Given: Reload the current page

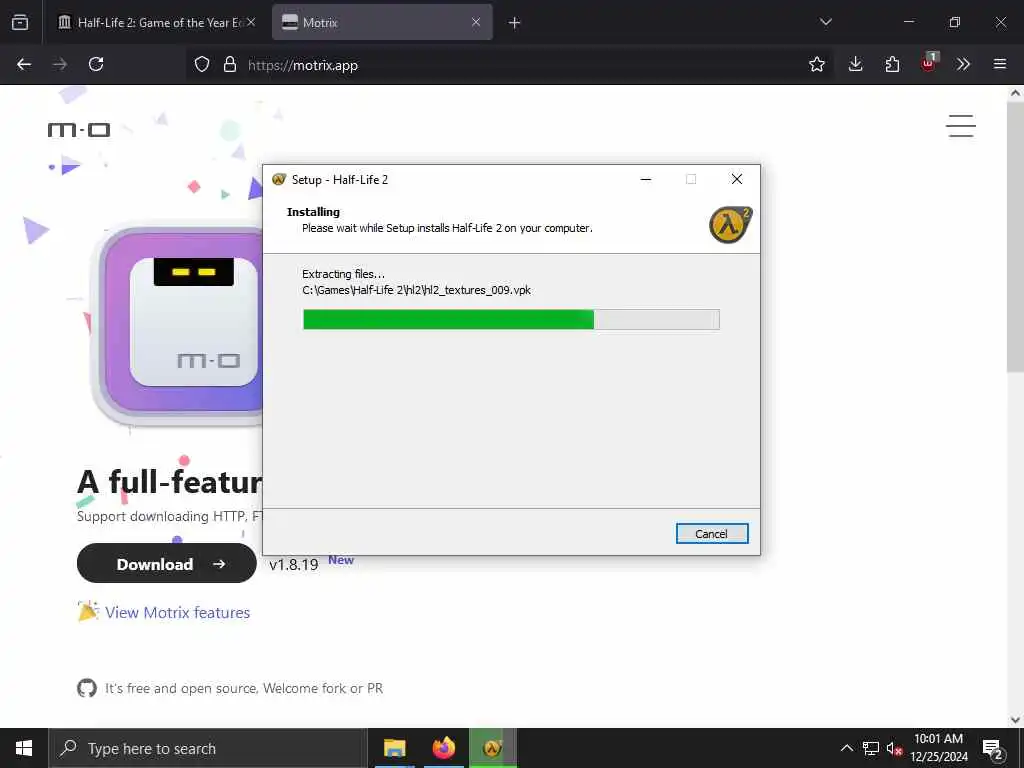Looking at the screenshot, I should tap(96, 65).
